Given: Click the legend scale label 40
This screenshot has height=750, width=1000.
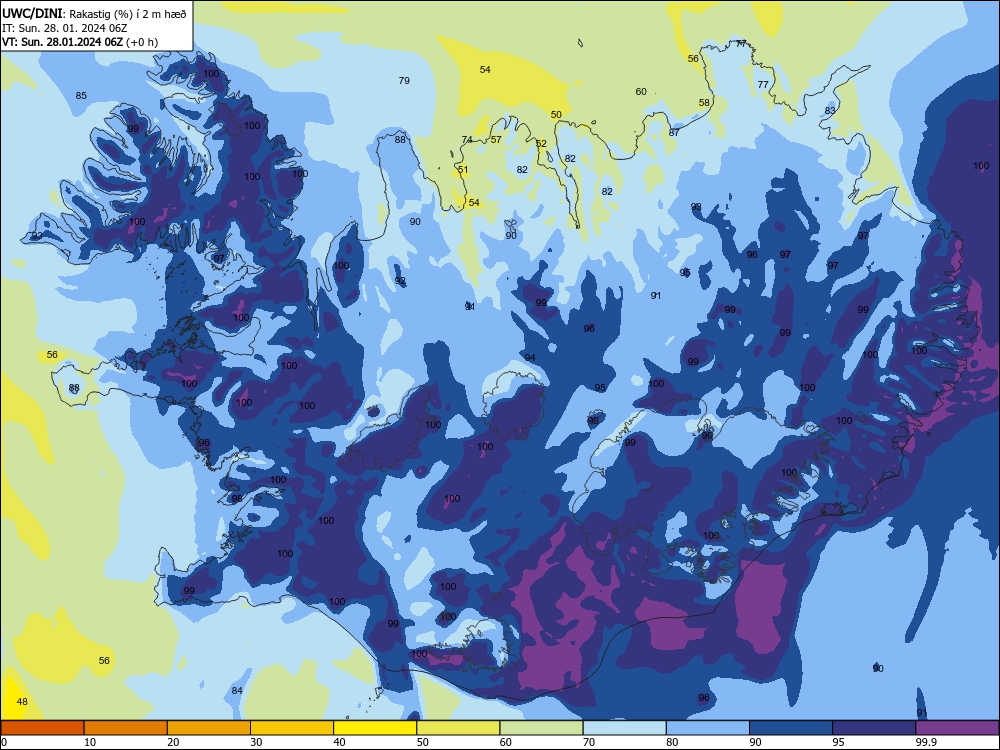Looking at the screenshot, I should coord(340,742).
